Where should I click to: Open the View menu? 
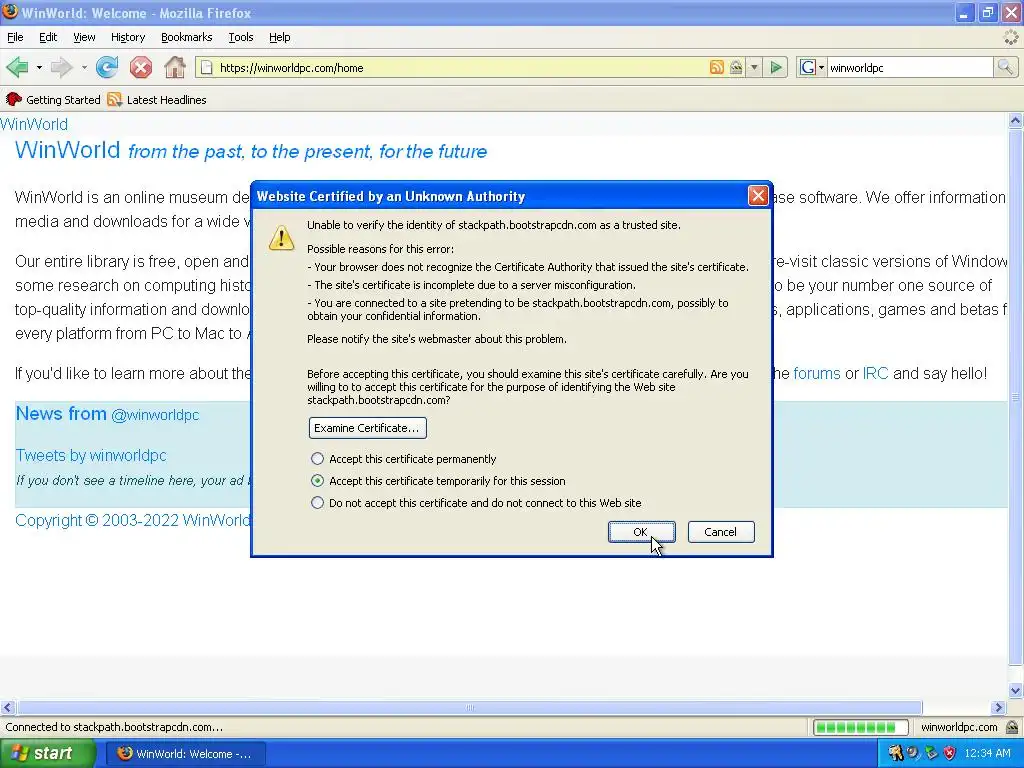(x=84, y=37)
